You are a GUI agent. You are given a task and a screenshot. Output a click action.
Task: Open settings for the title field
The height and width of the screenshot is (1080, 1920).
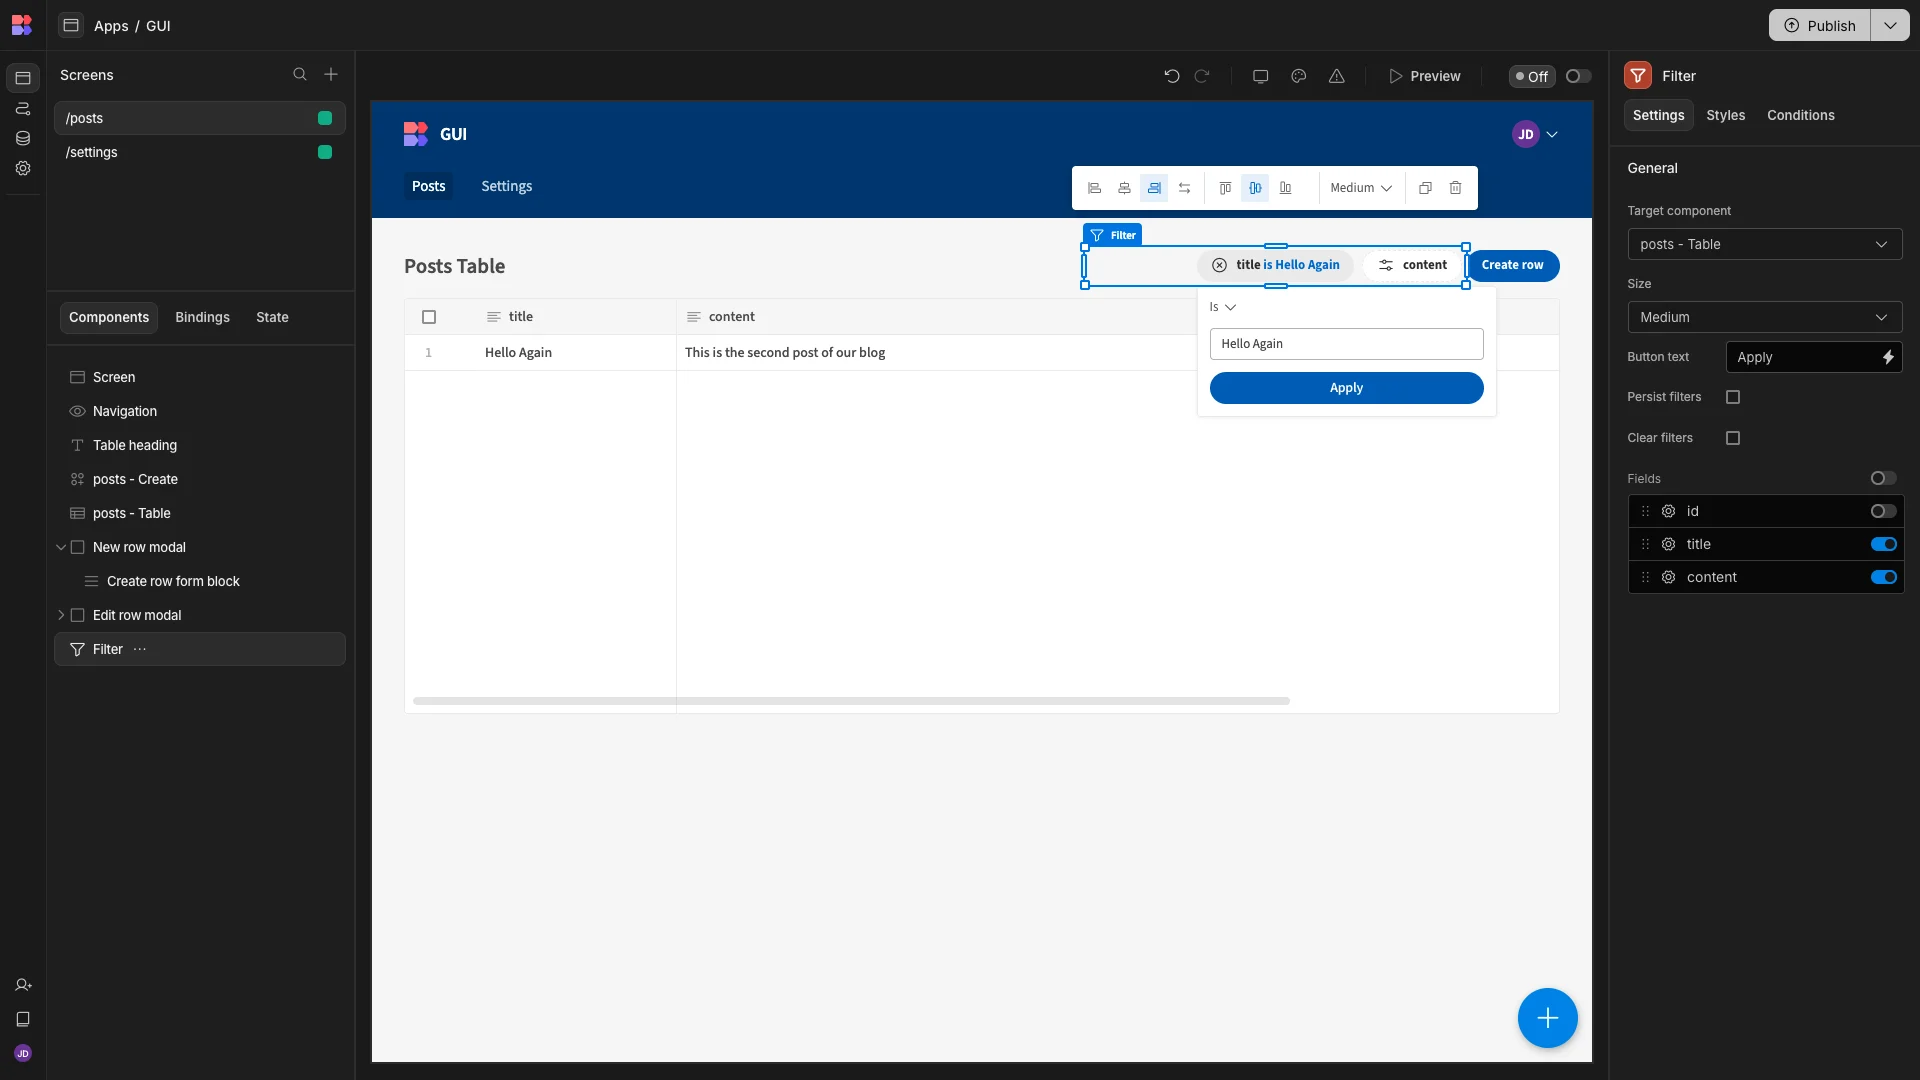1668,545
